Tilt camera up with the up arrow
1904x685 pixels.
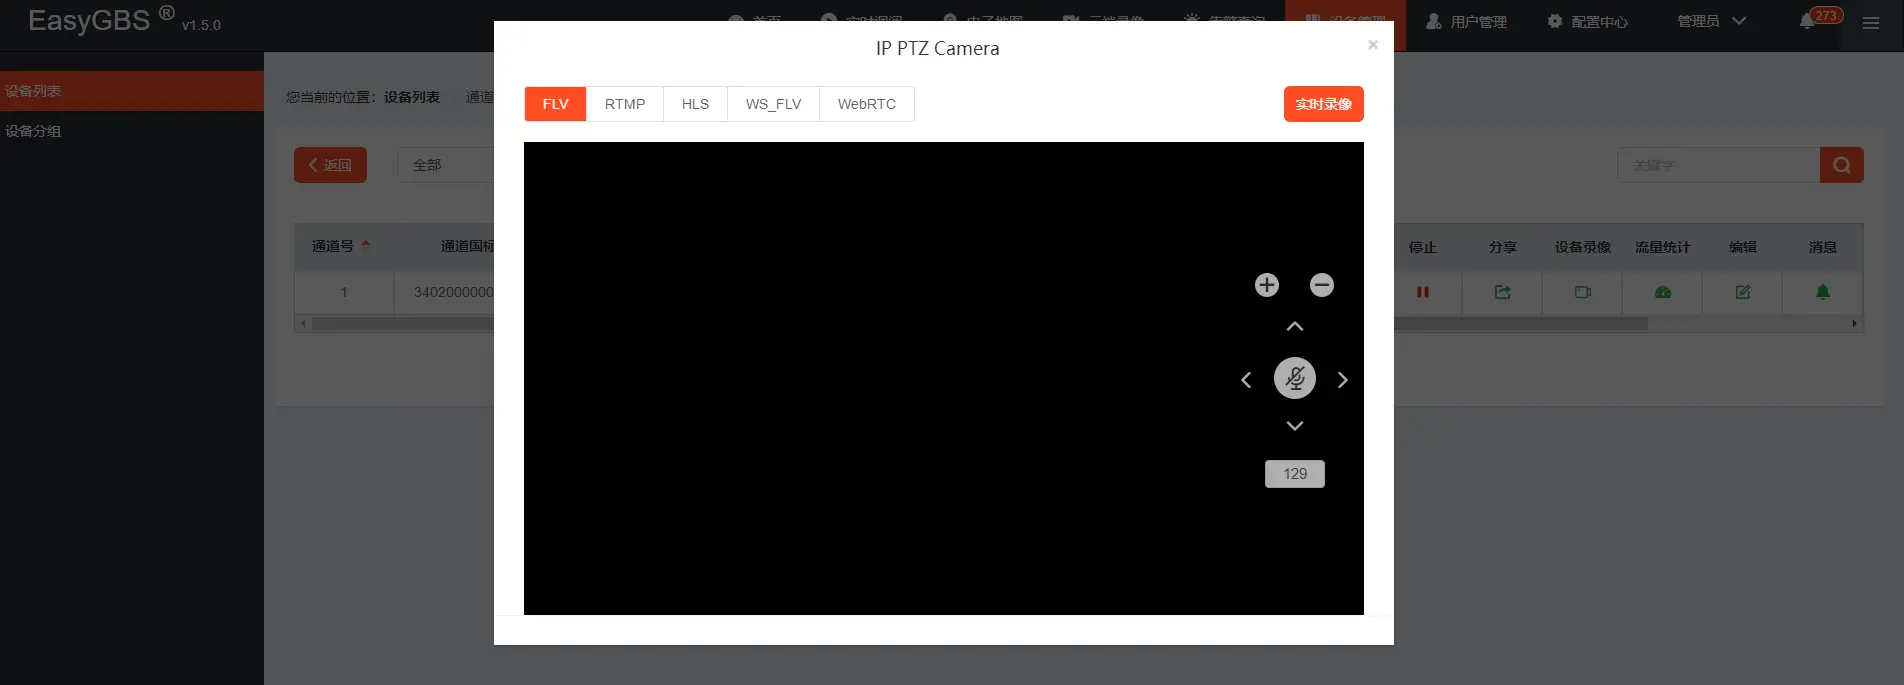(x=1295, y=327)
